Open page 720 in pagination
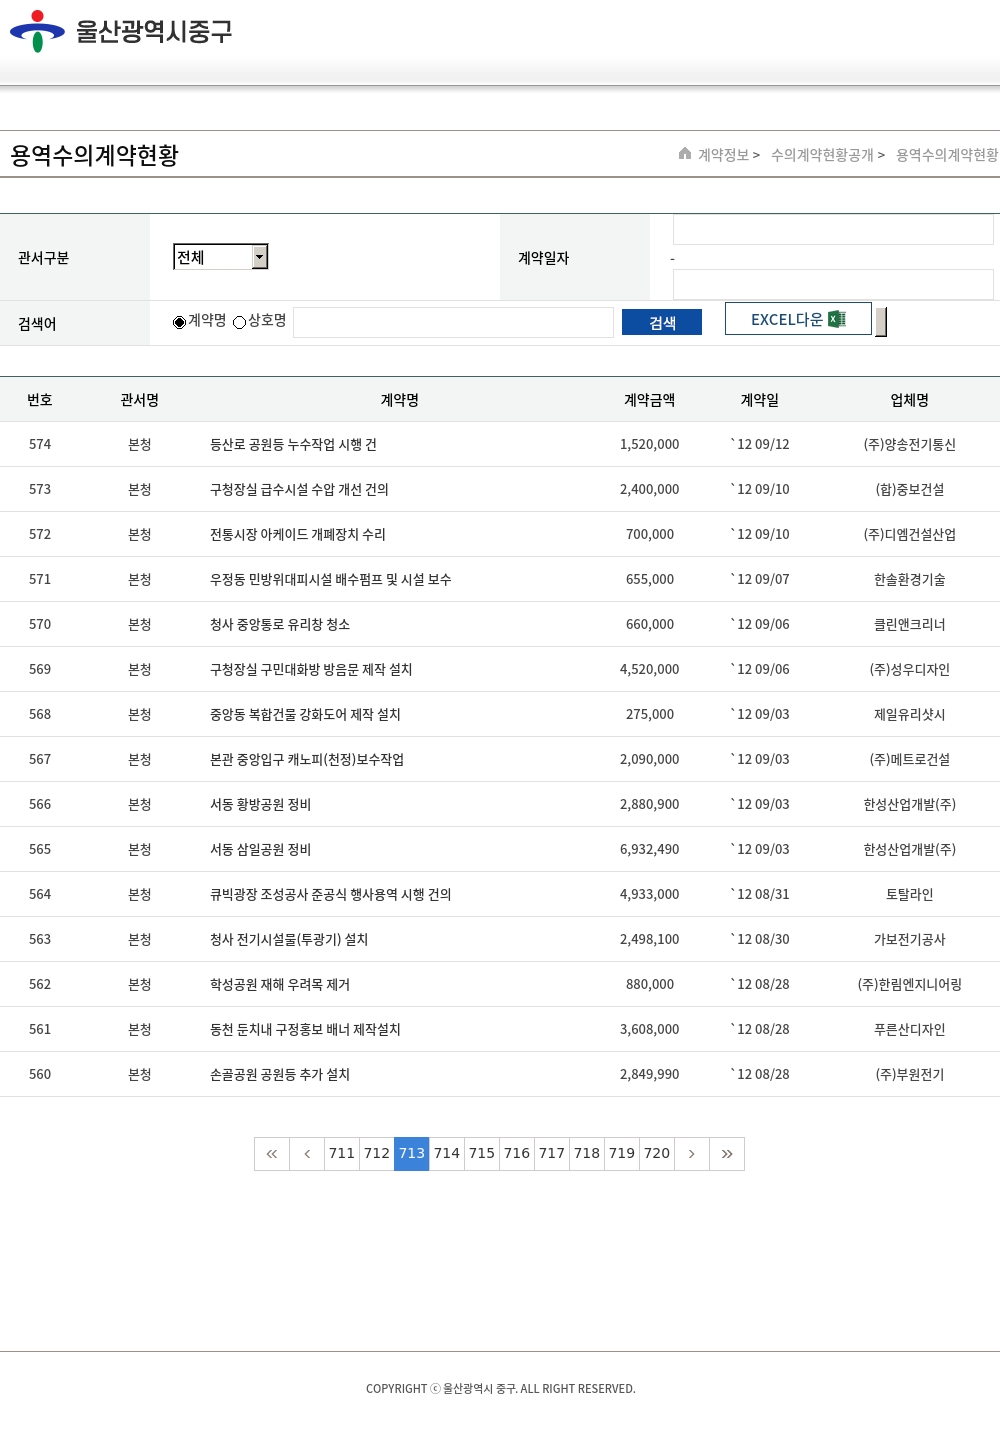The width and height of the screenshot is (1000, 1452). pos(657,1154)
